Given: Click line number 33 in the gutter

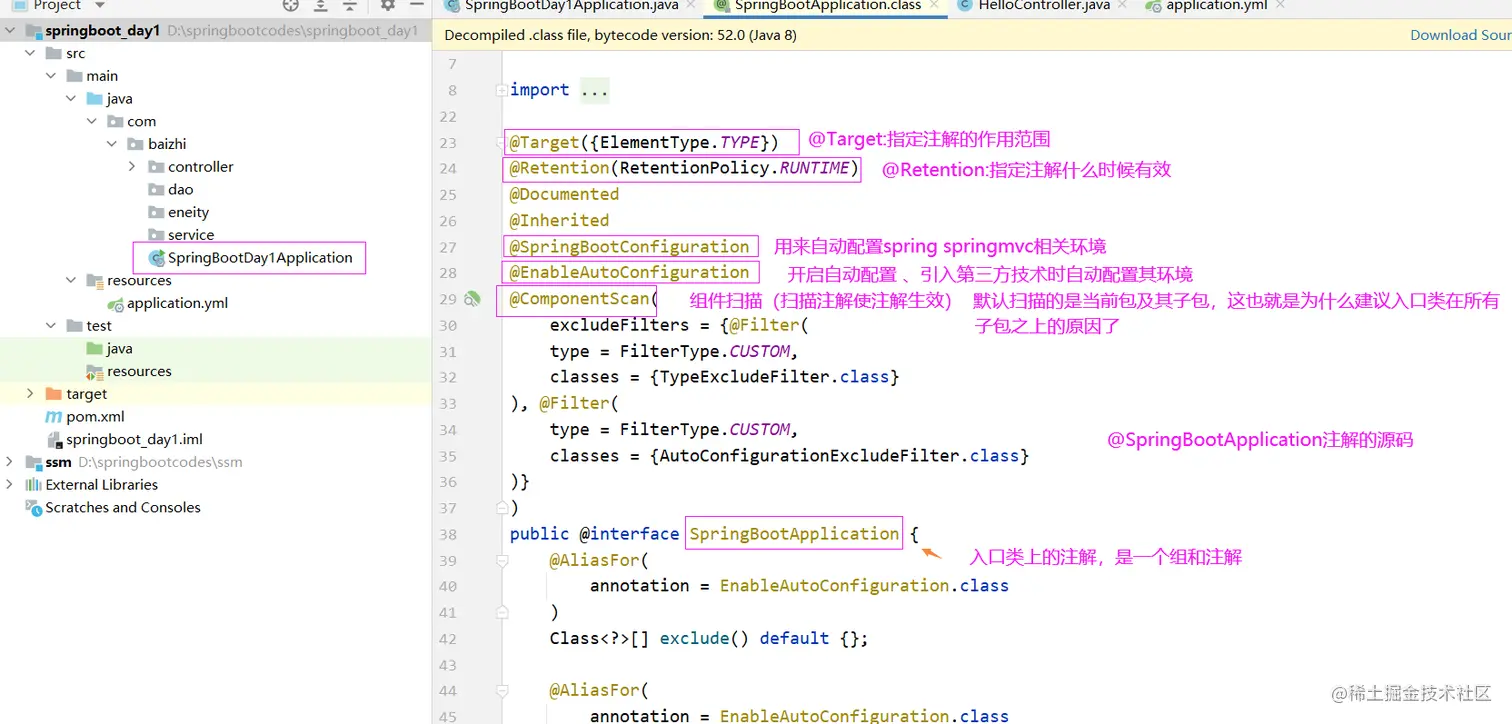Looking at the screenshot, I should 448,404.
